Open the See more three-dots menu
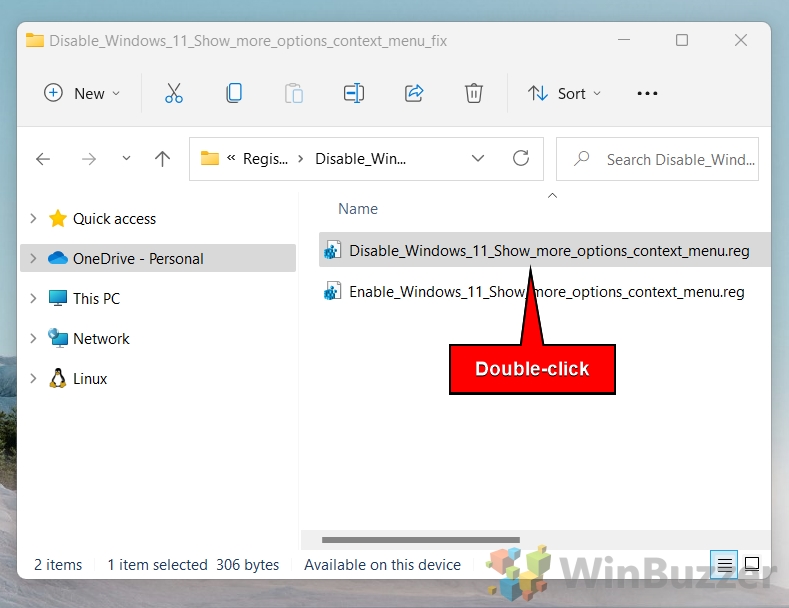The height and width of the screenshot is (608, 789). coord(647,94)
